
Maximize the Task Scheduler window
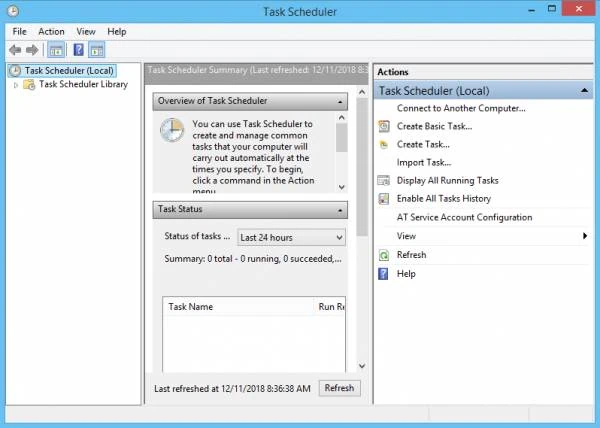click(x=552, y=9)
